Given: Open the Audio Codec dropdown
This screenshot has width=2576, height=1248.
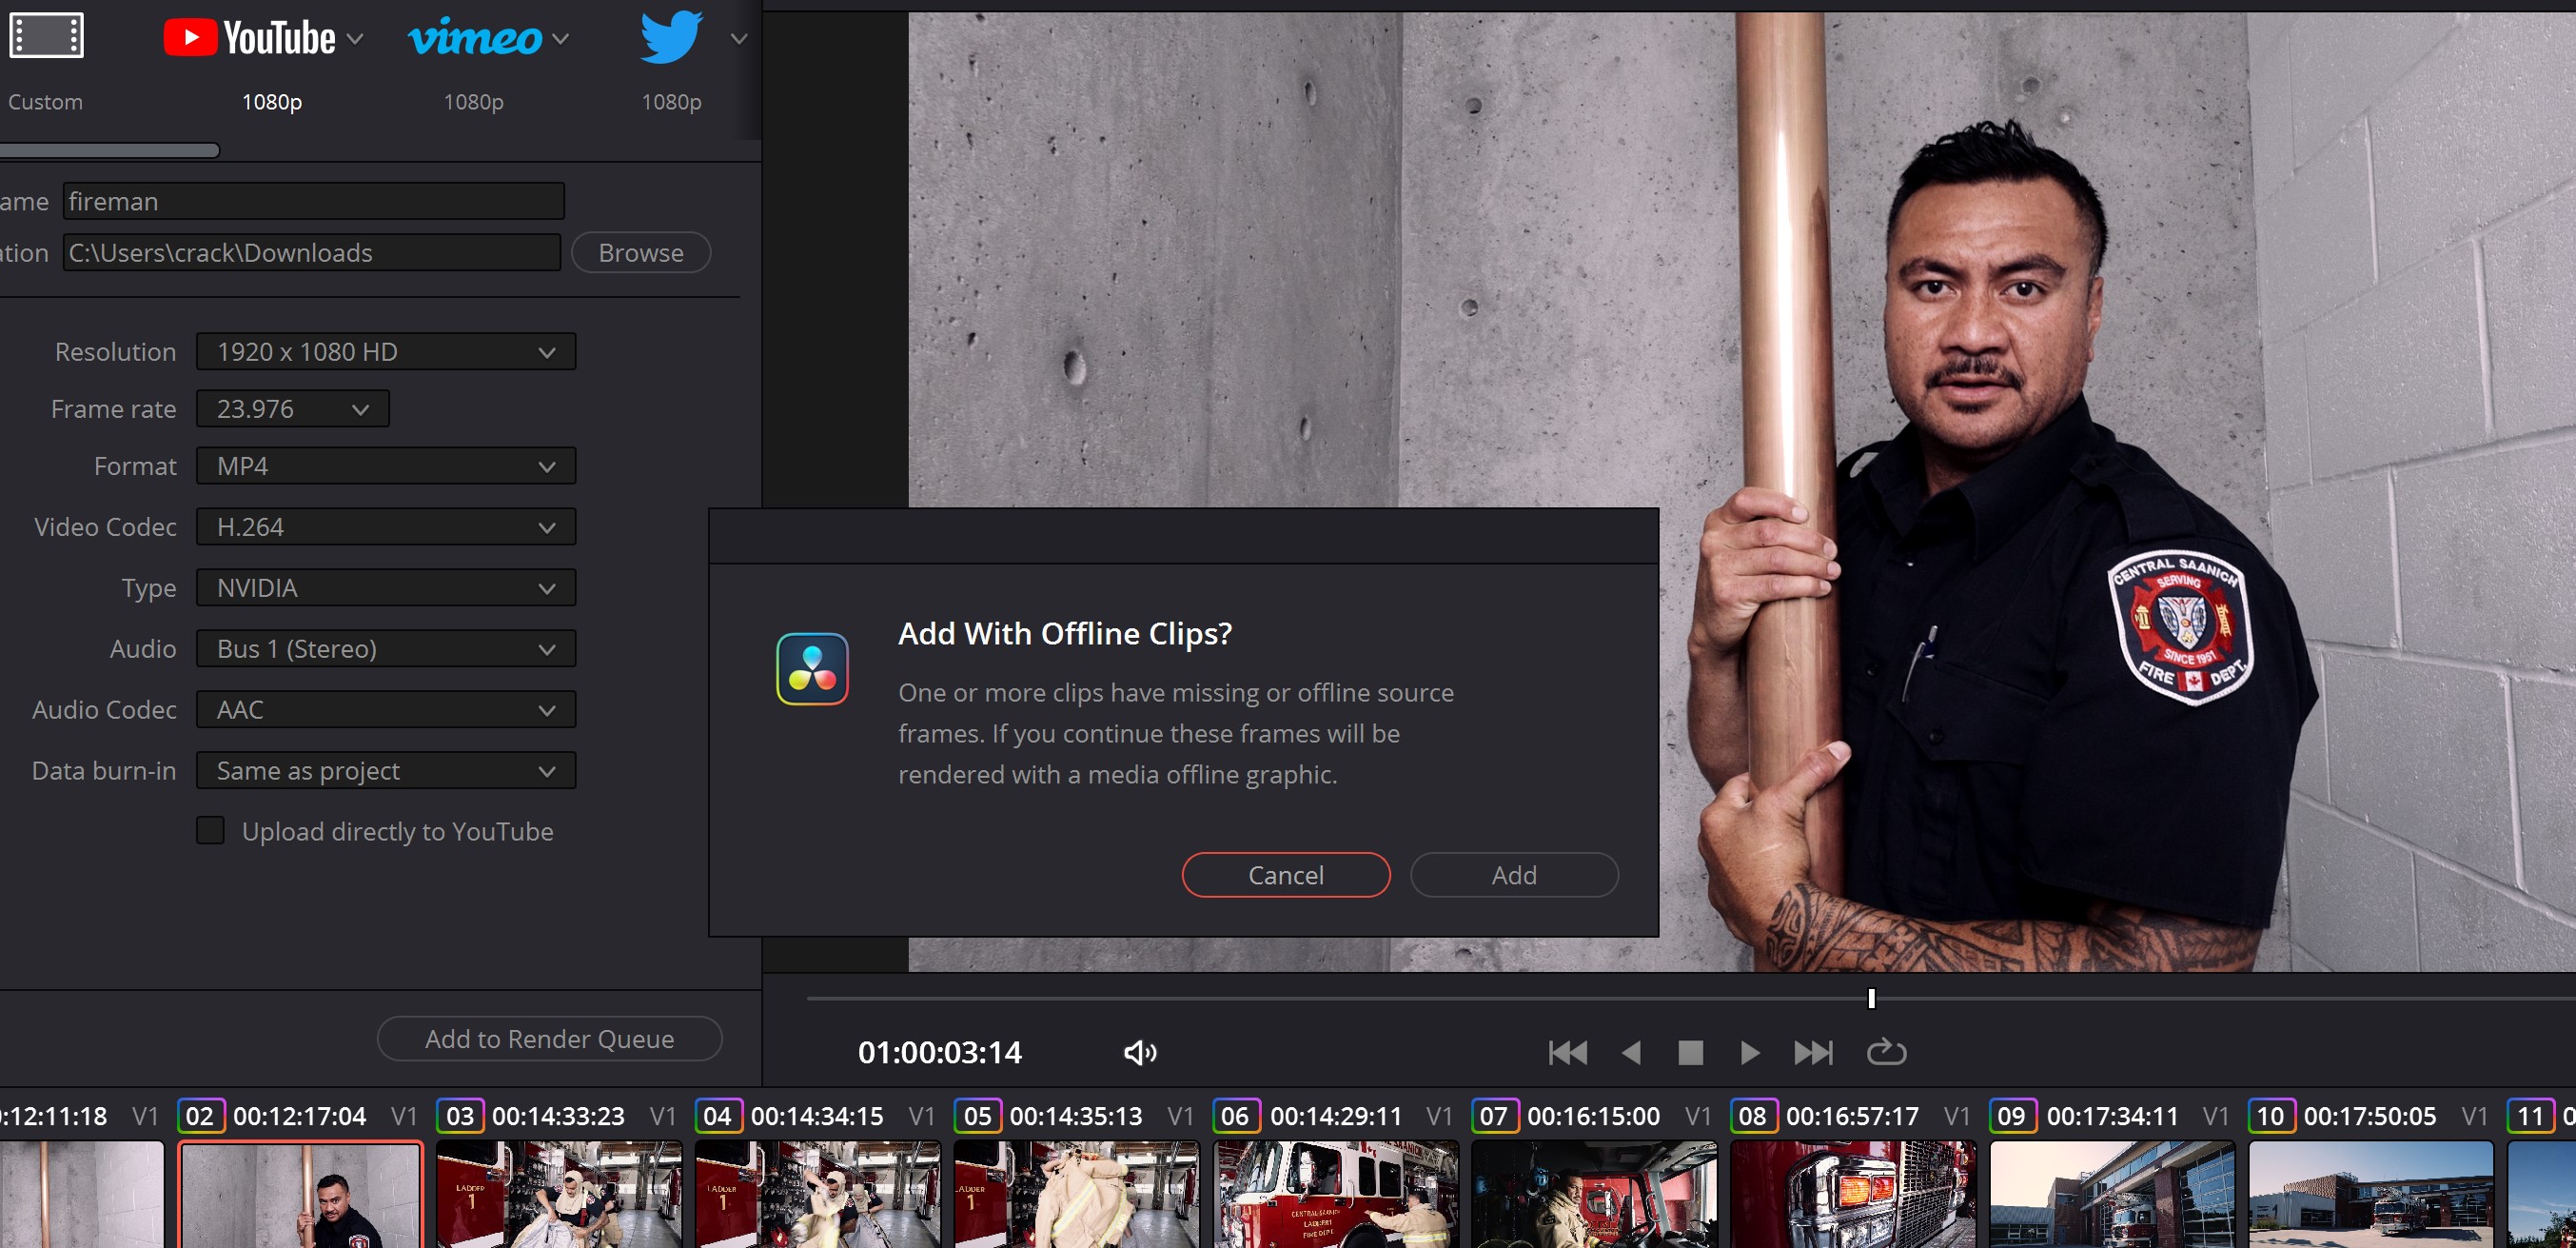Looking at the screenshot, I should coord(386,710).
